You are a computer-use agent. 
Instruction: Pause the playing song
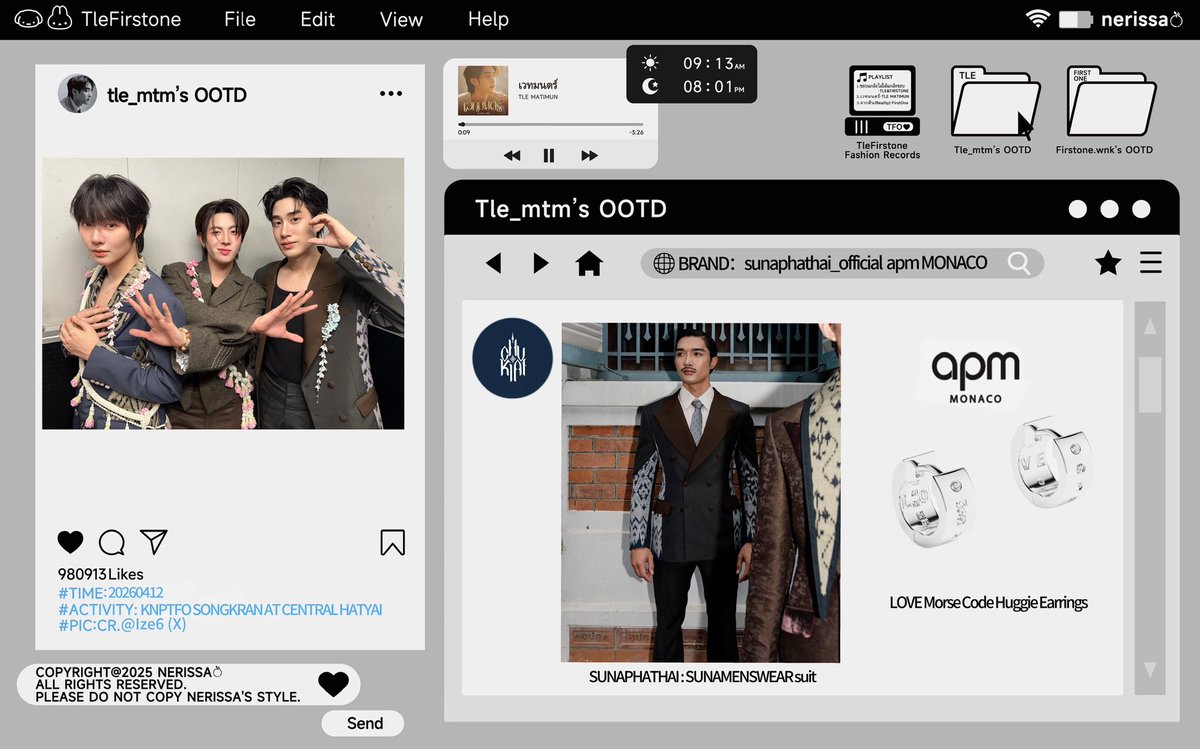coord(549,155)
